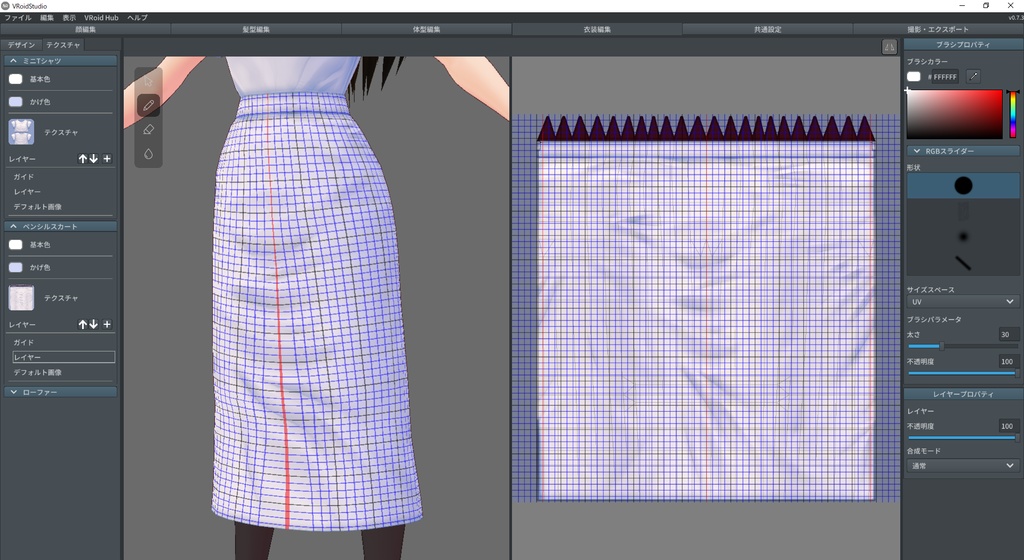Move ペンシルスカート layer up with up arrow
The image size is (1024, 560).
tap(82, 324)
